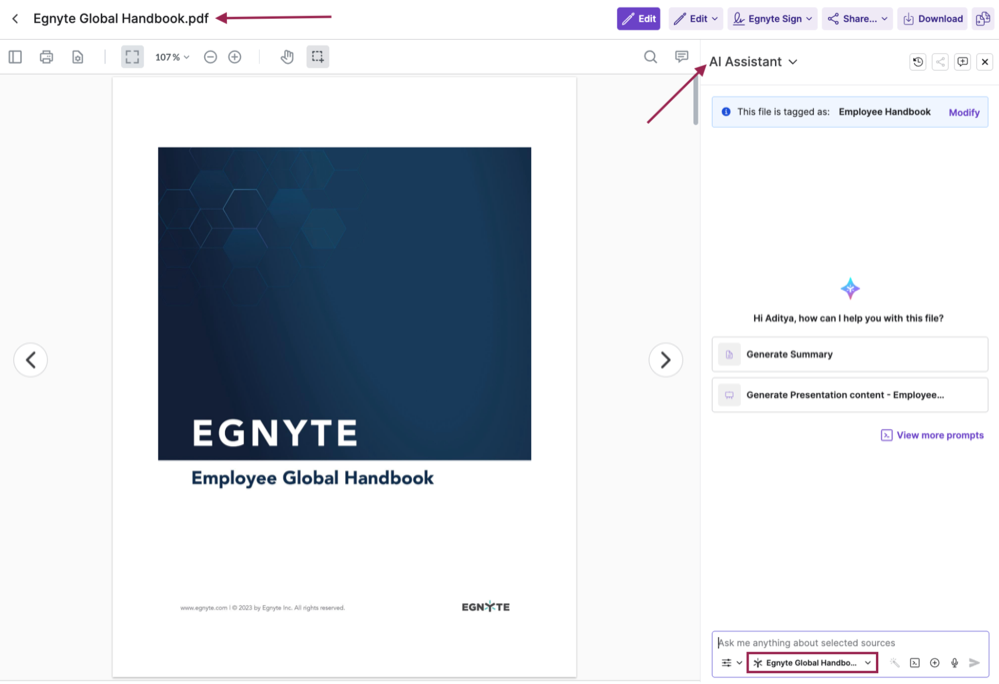Toggle the sidebar panel icon
999x684 pixels.
15,57
